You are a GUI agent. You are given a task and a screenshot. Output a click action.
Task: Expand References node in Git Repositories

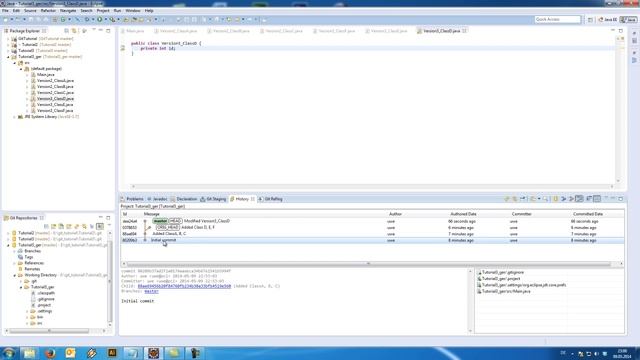14,263
